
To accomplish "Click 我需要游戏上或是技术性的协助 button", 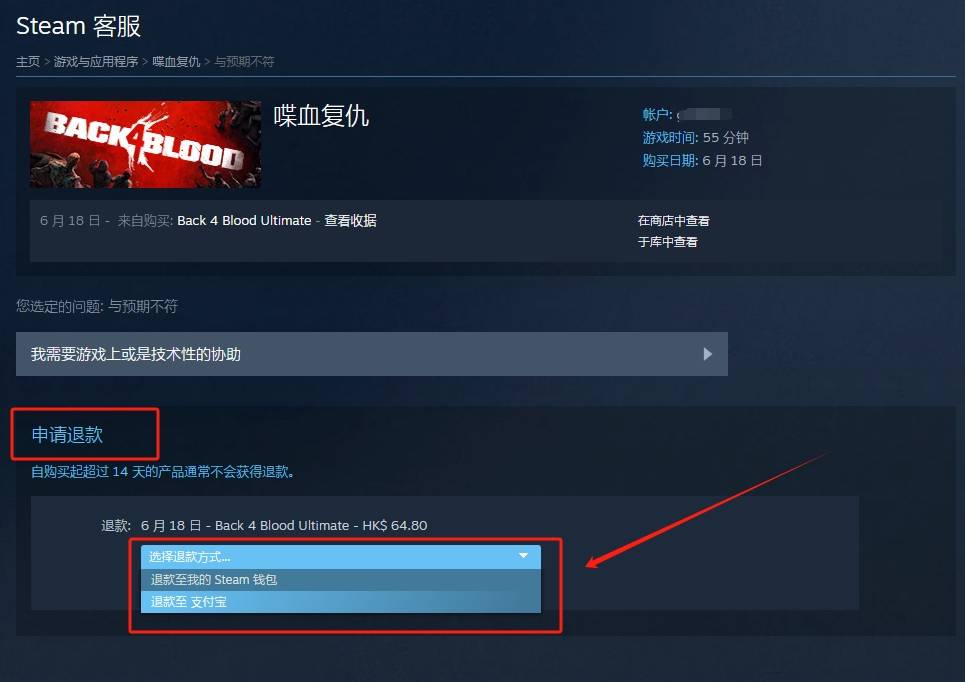I will point(372,354).
